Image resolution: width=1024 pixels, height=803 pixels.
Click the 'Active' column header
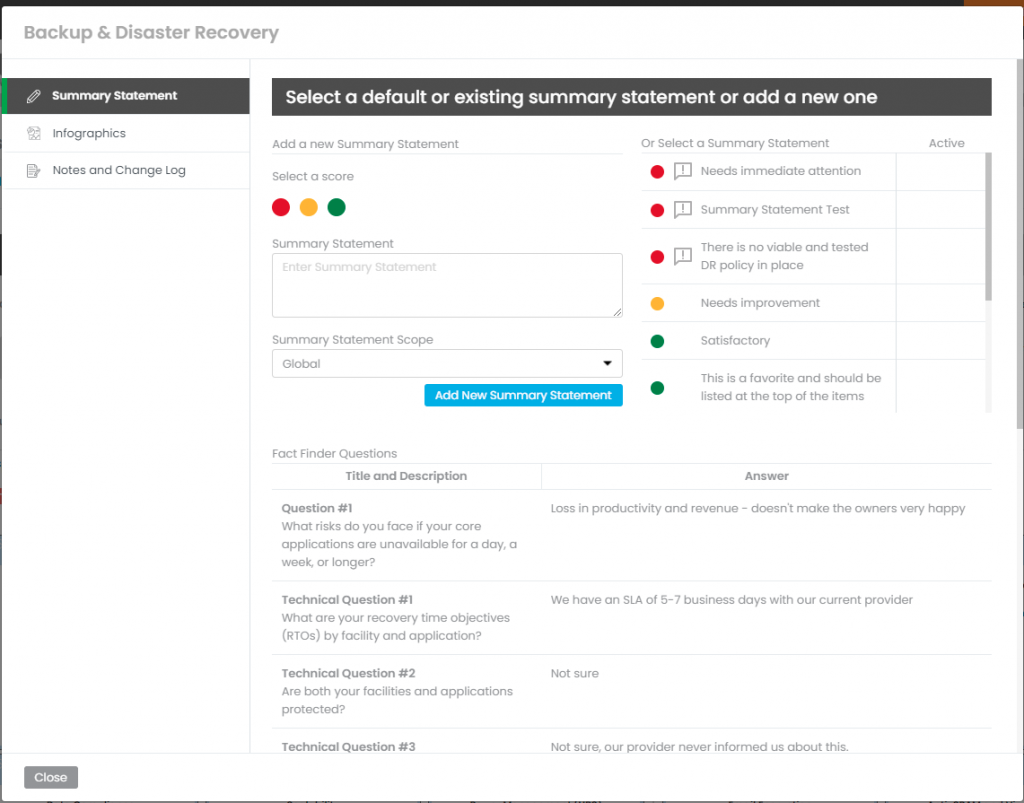pos(946,143)
